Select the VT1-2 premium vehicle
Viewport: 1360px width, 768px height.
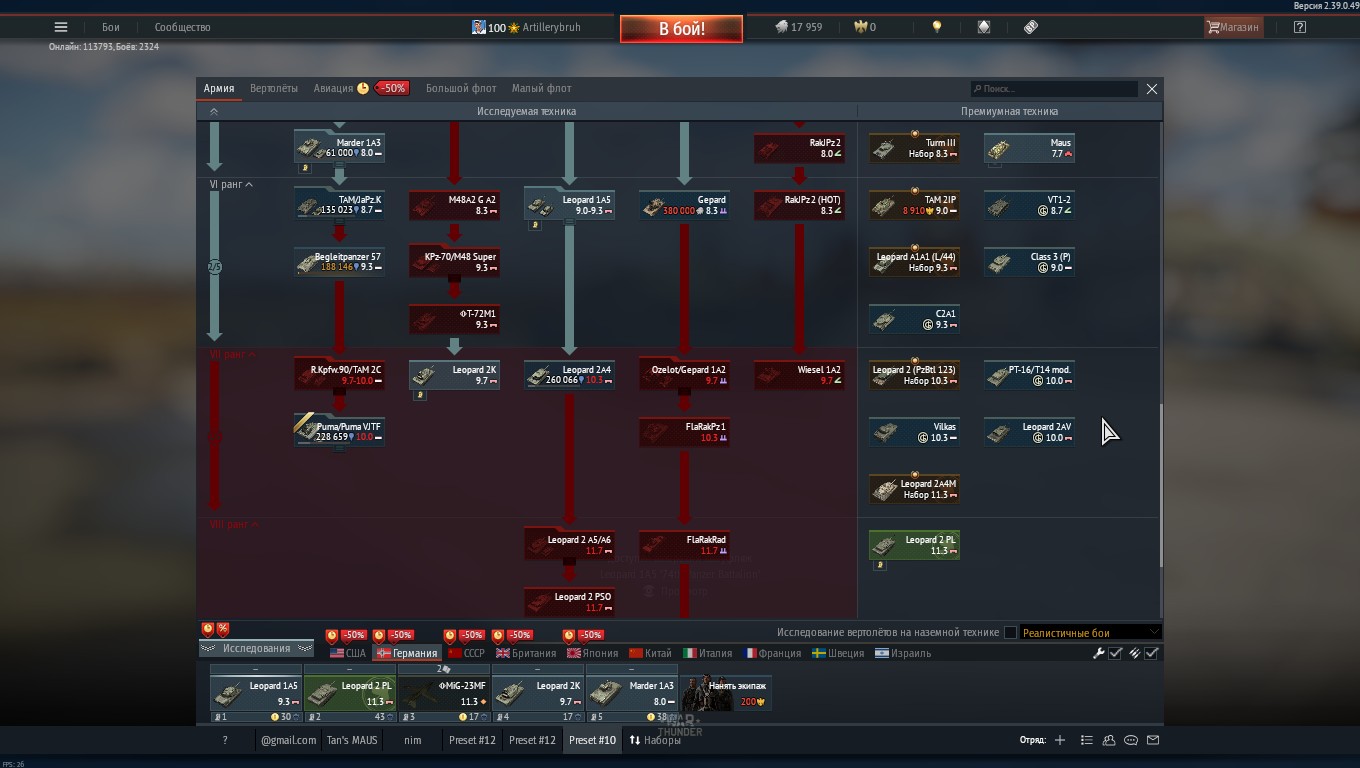1029,205
